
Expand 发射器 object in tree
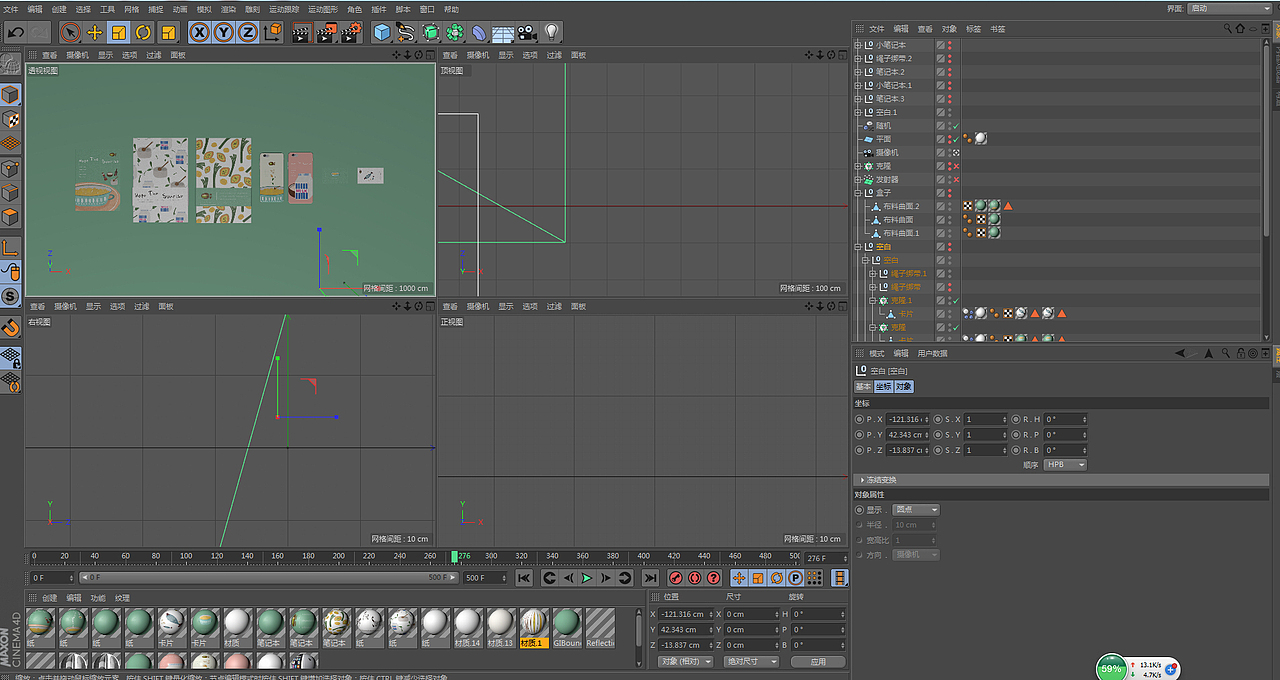pyautogui.click(x=858, y=179)
